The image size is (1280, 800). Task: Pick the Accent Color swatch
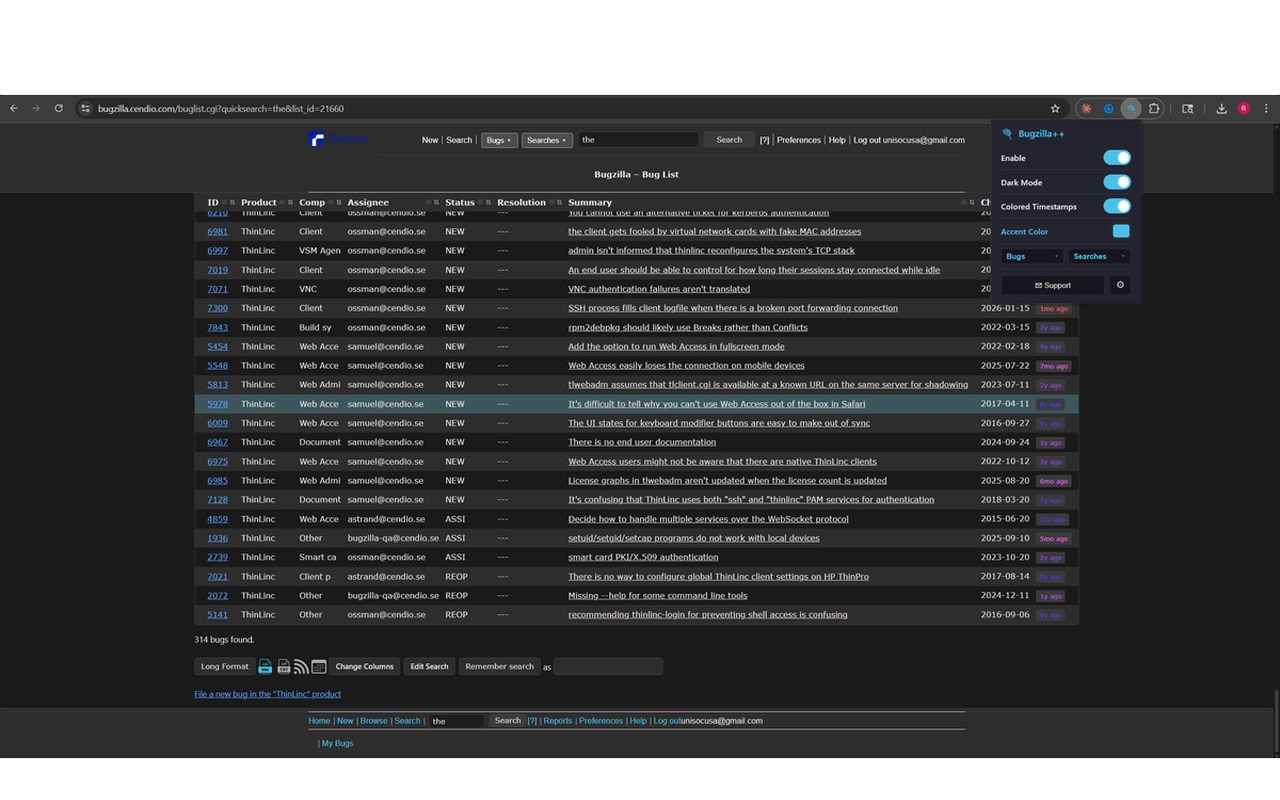(x=1121, y=231)
